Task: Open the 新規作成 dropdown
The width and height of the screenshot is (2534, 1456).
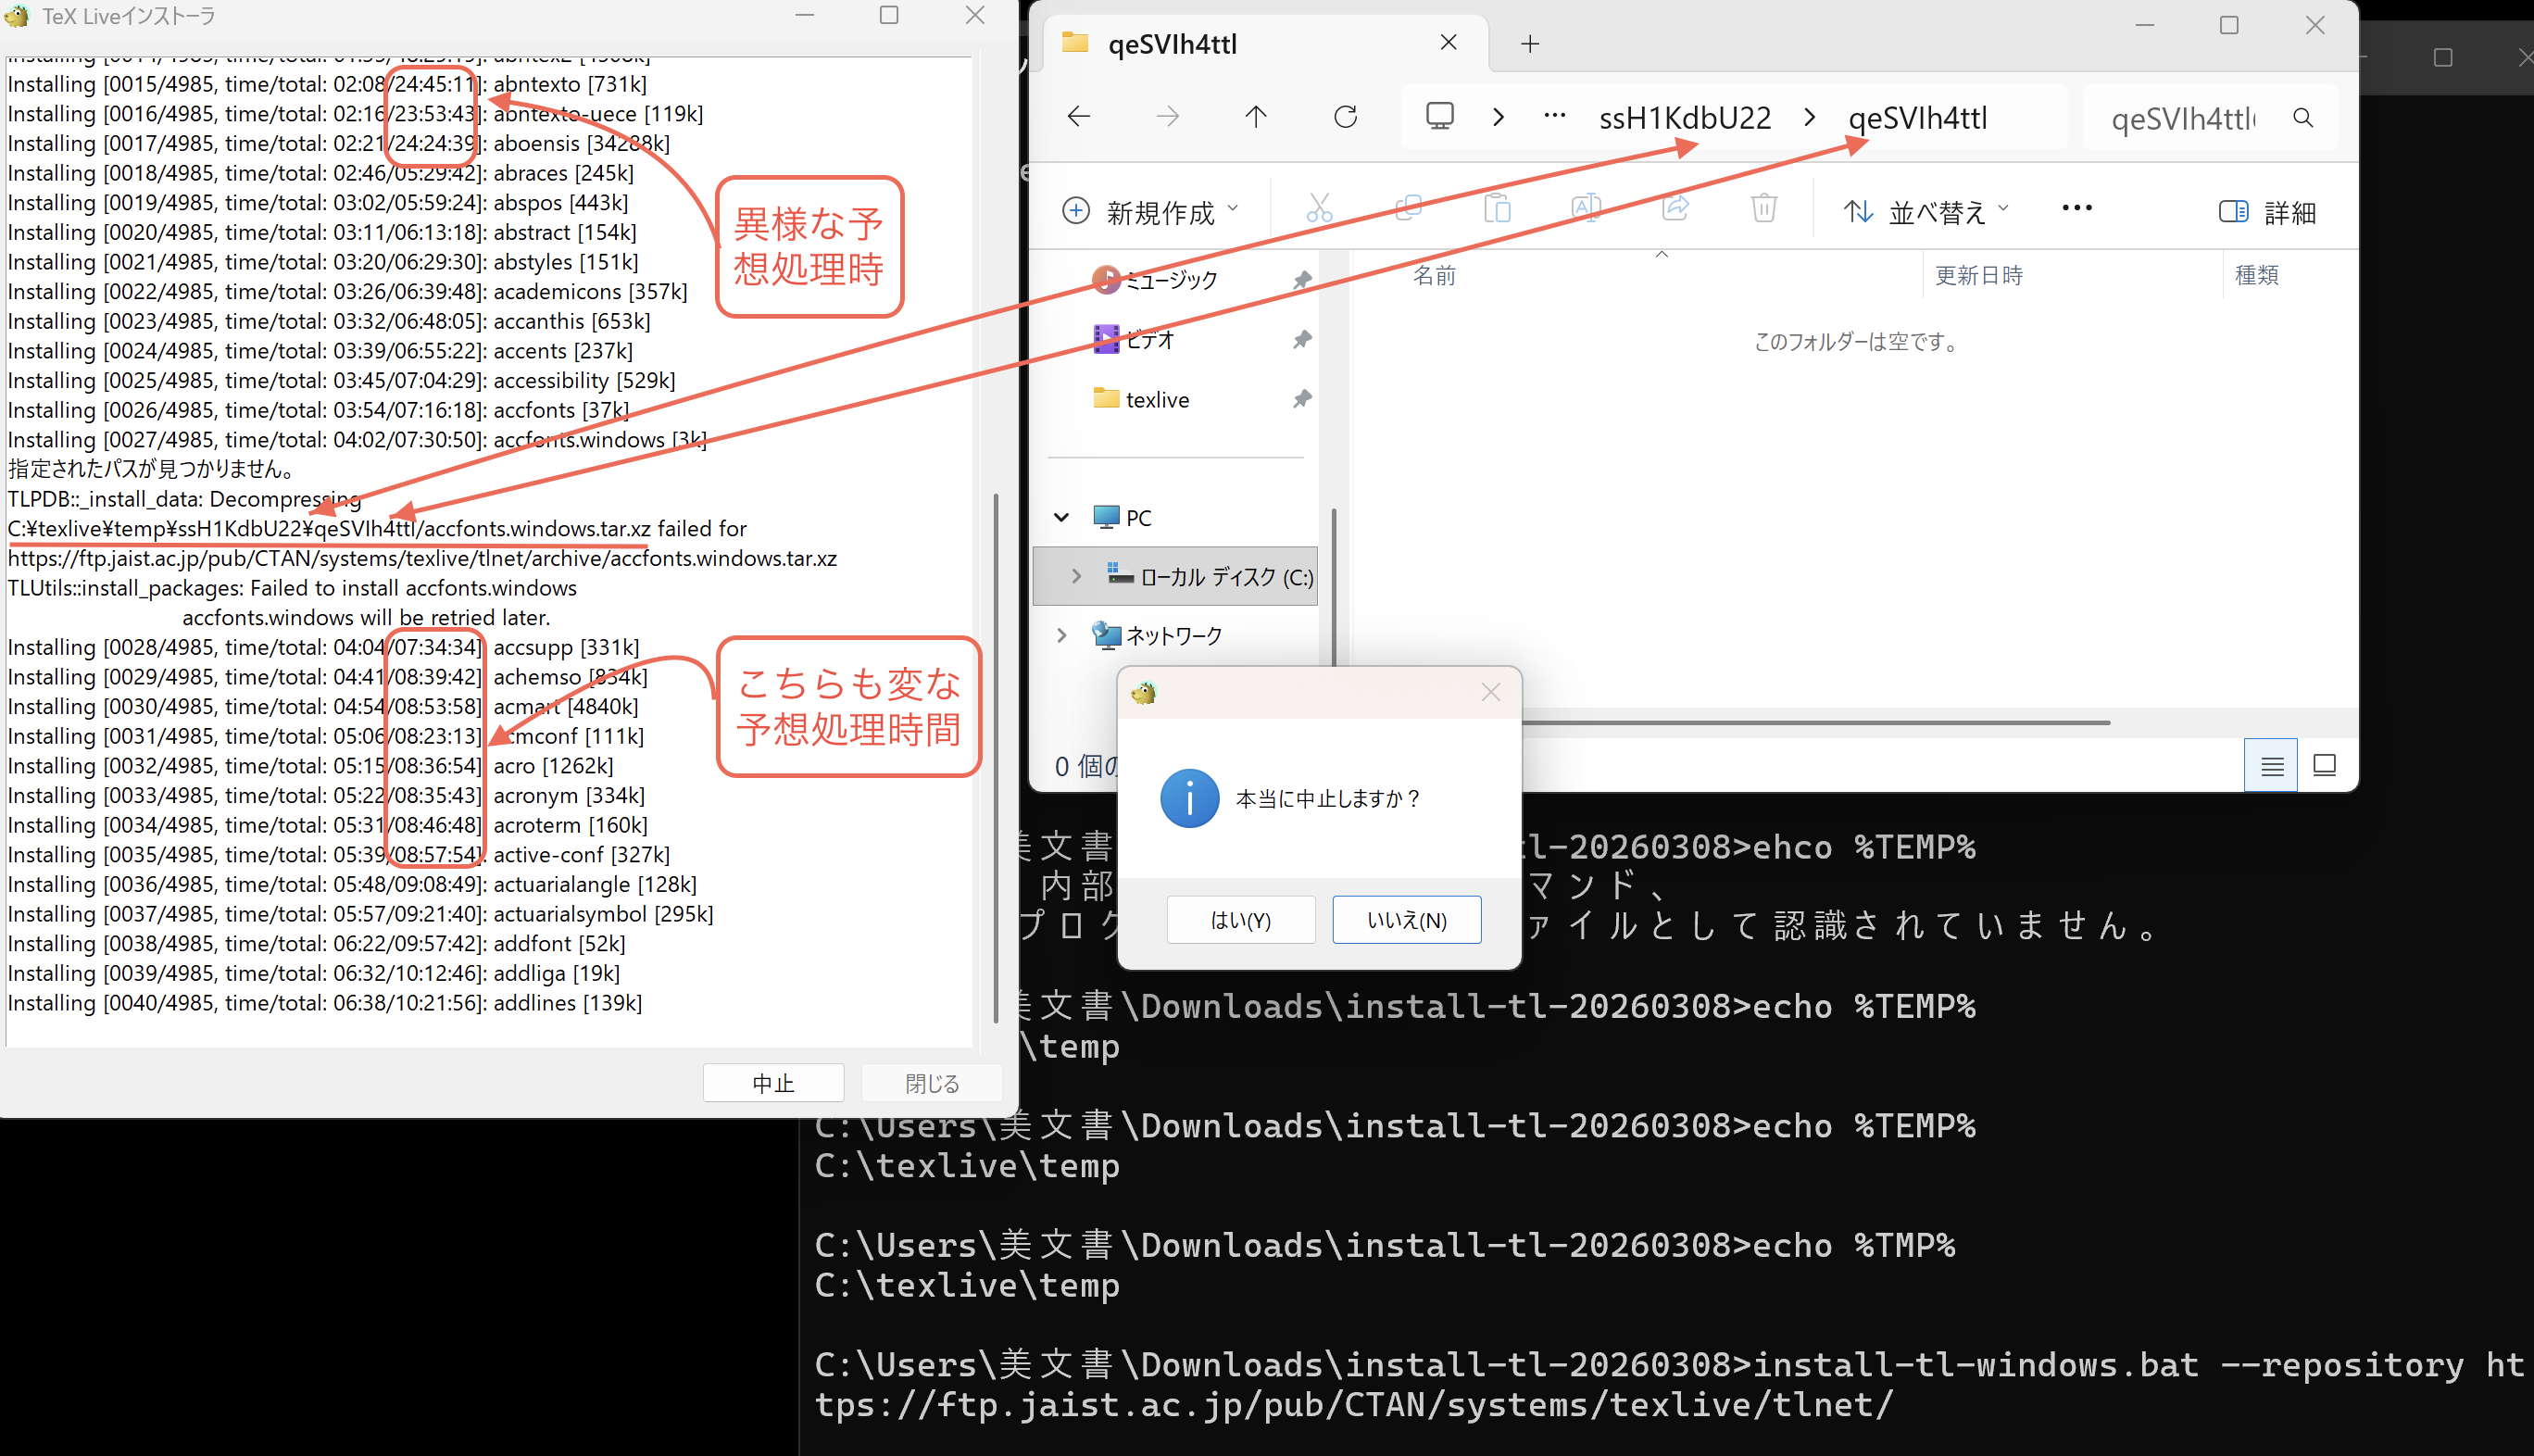Action: (x=1150, y=212)
